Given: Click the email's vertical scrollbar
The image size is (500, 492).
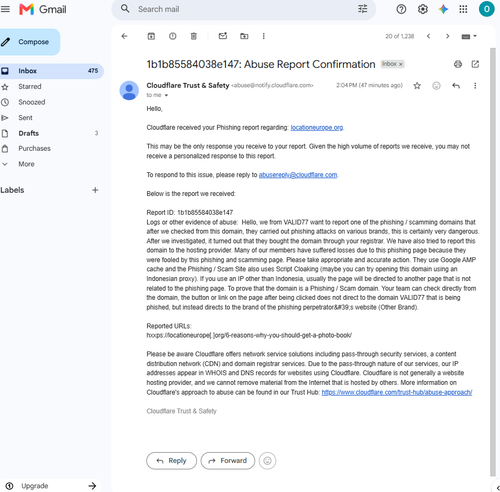Looking at the screenshot, I should (493, 262).
